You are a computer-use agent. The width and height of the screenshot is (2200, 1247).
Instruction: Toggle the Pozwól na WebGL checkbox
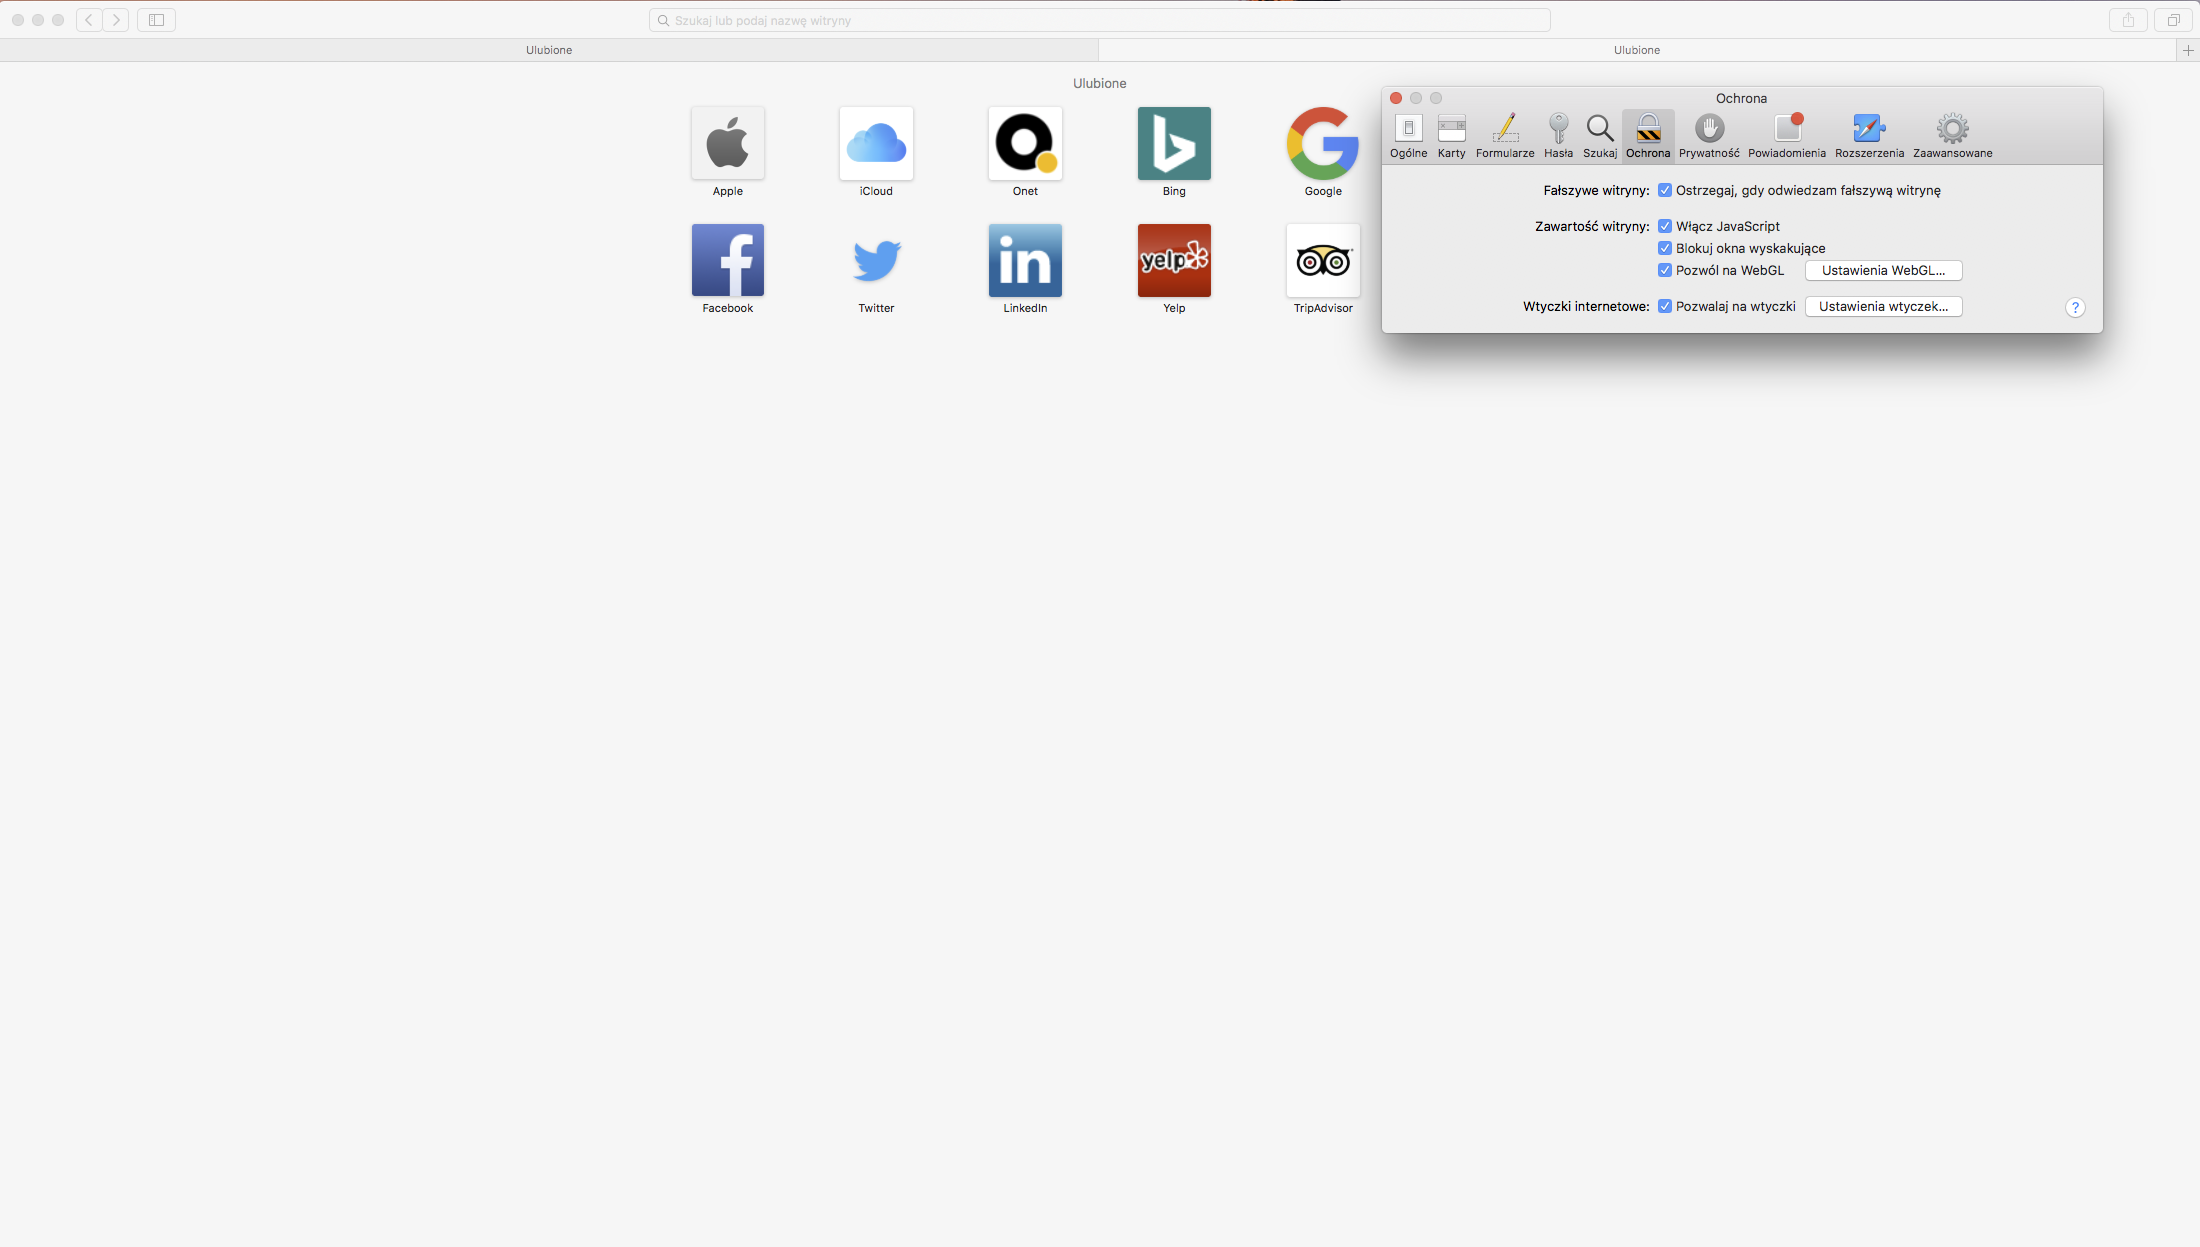pyautogui.click(x=1665, y=271)
